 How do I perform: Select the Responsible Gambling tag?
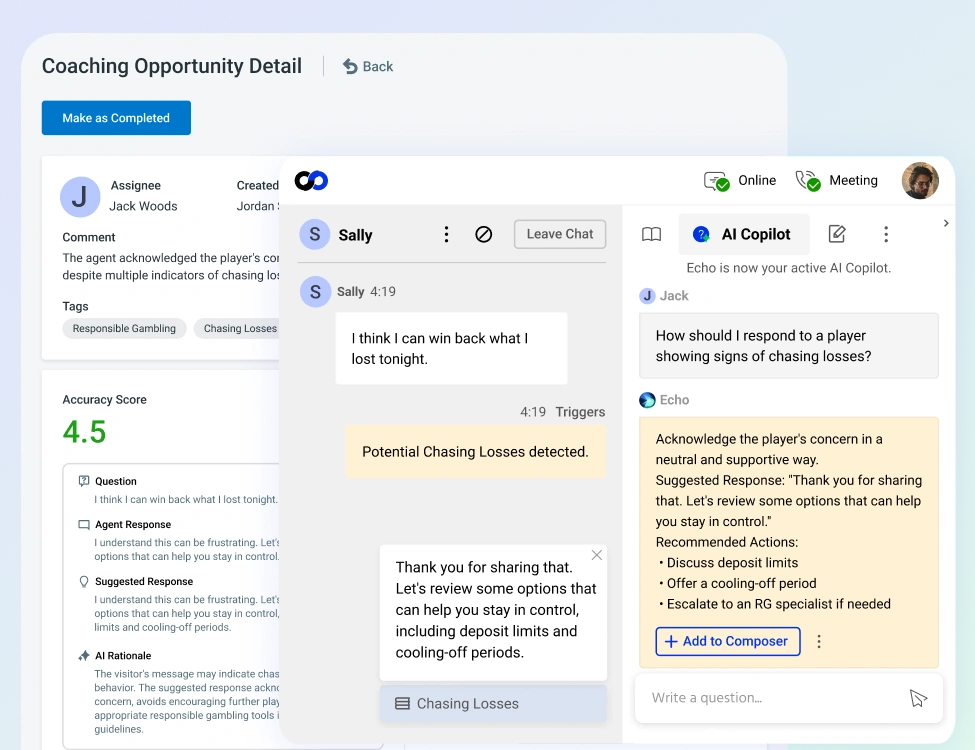pos(124,328)
